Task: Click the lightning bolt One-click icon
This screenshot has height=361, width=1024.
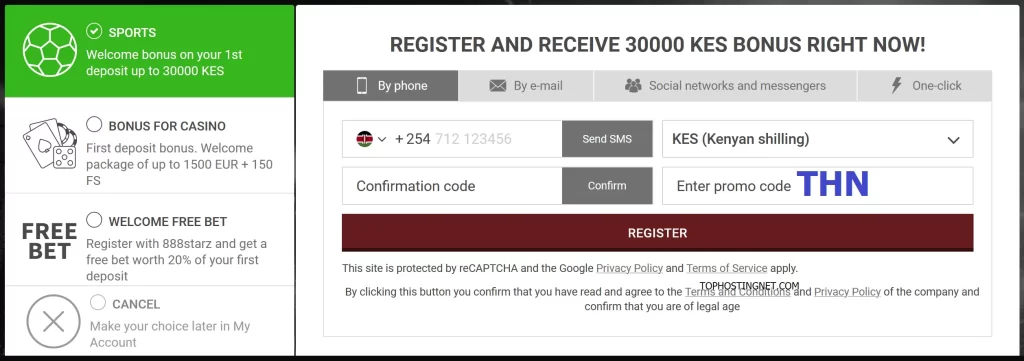Action: [x=897, y=86]
